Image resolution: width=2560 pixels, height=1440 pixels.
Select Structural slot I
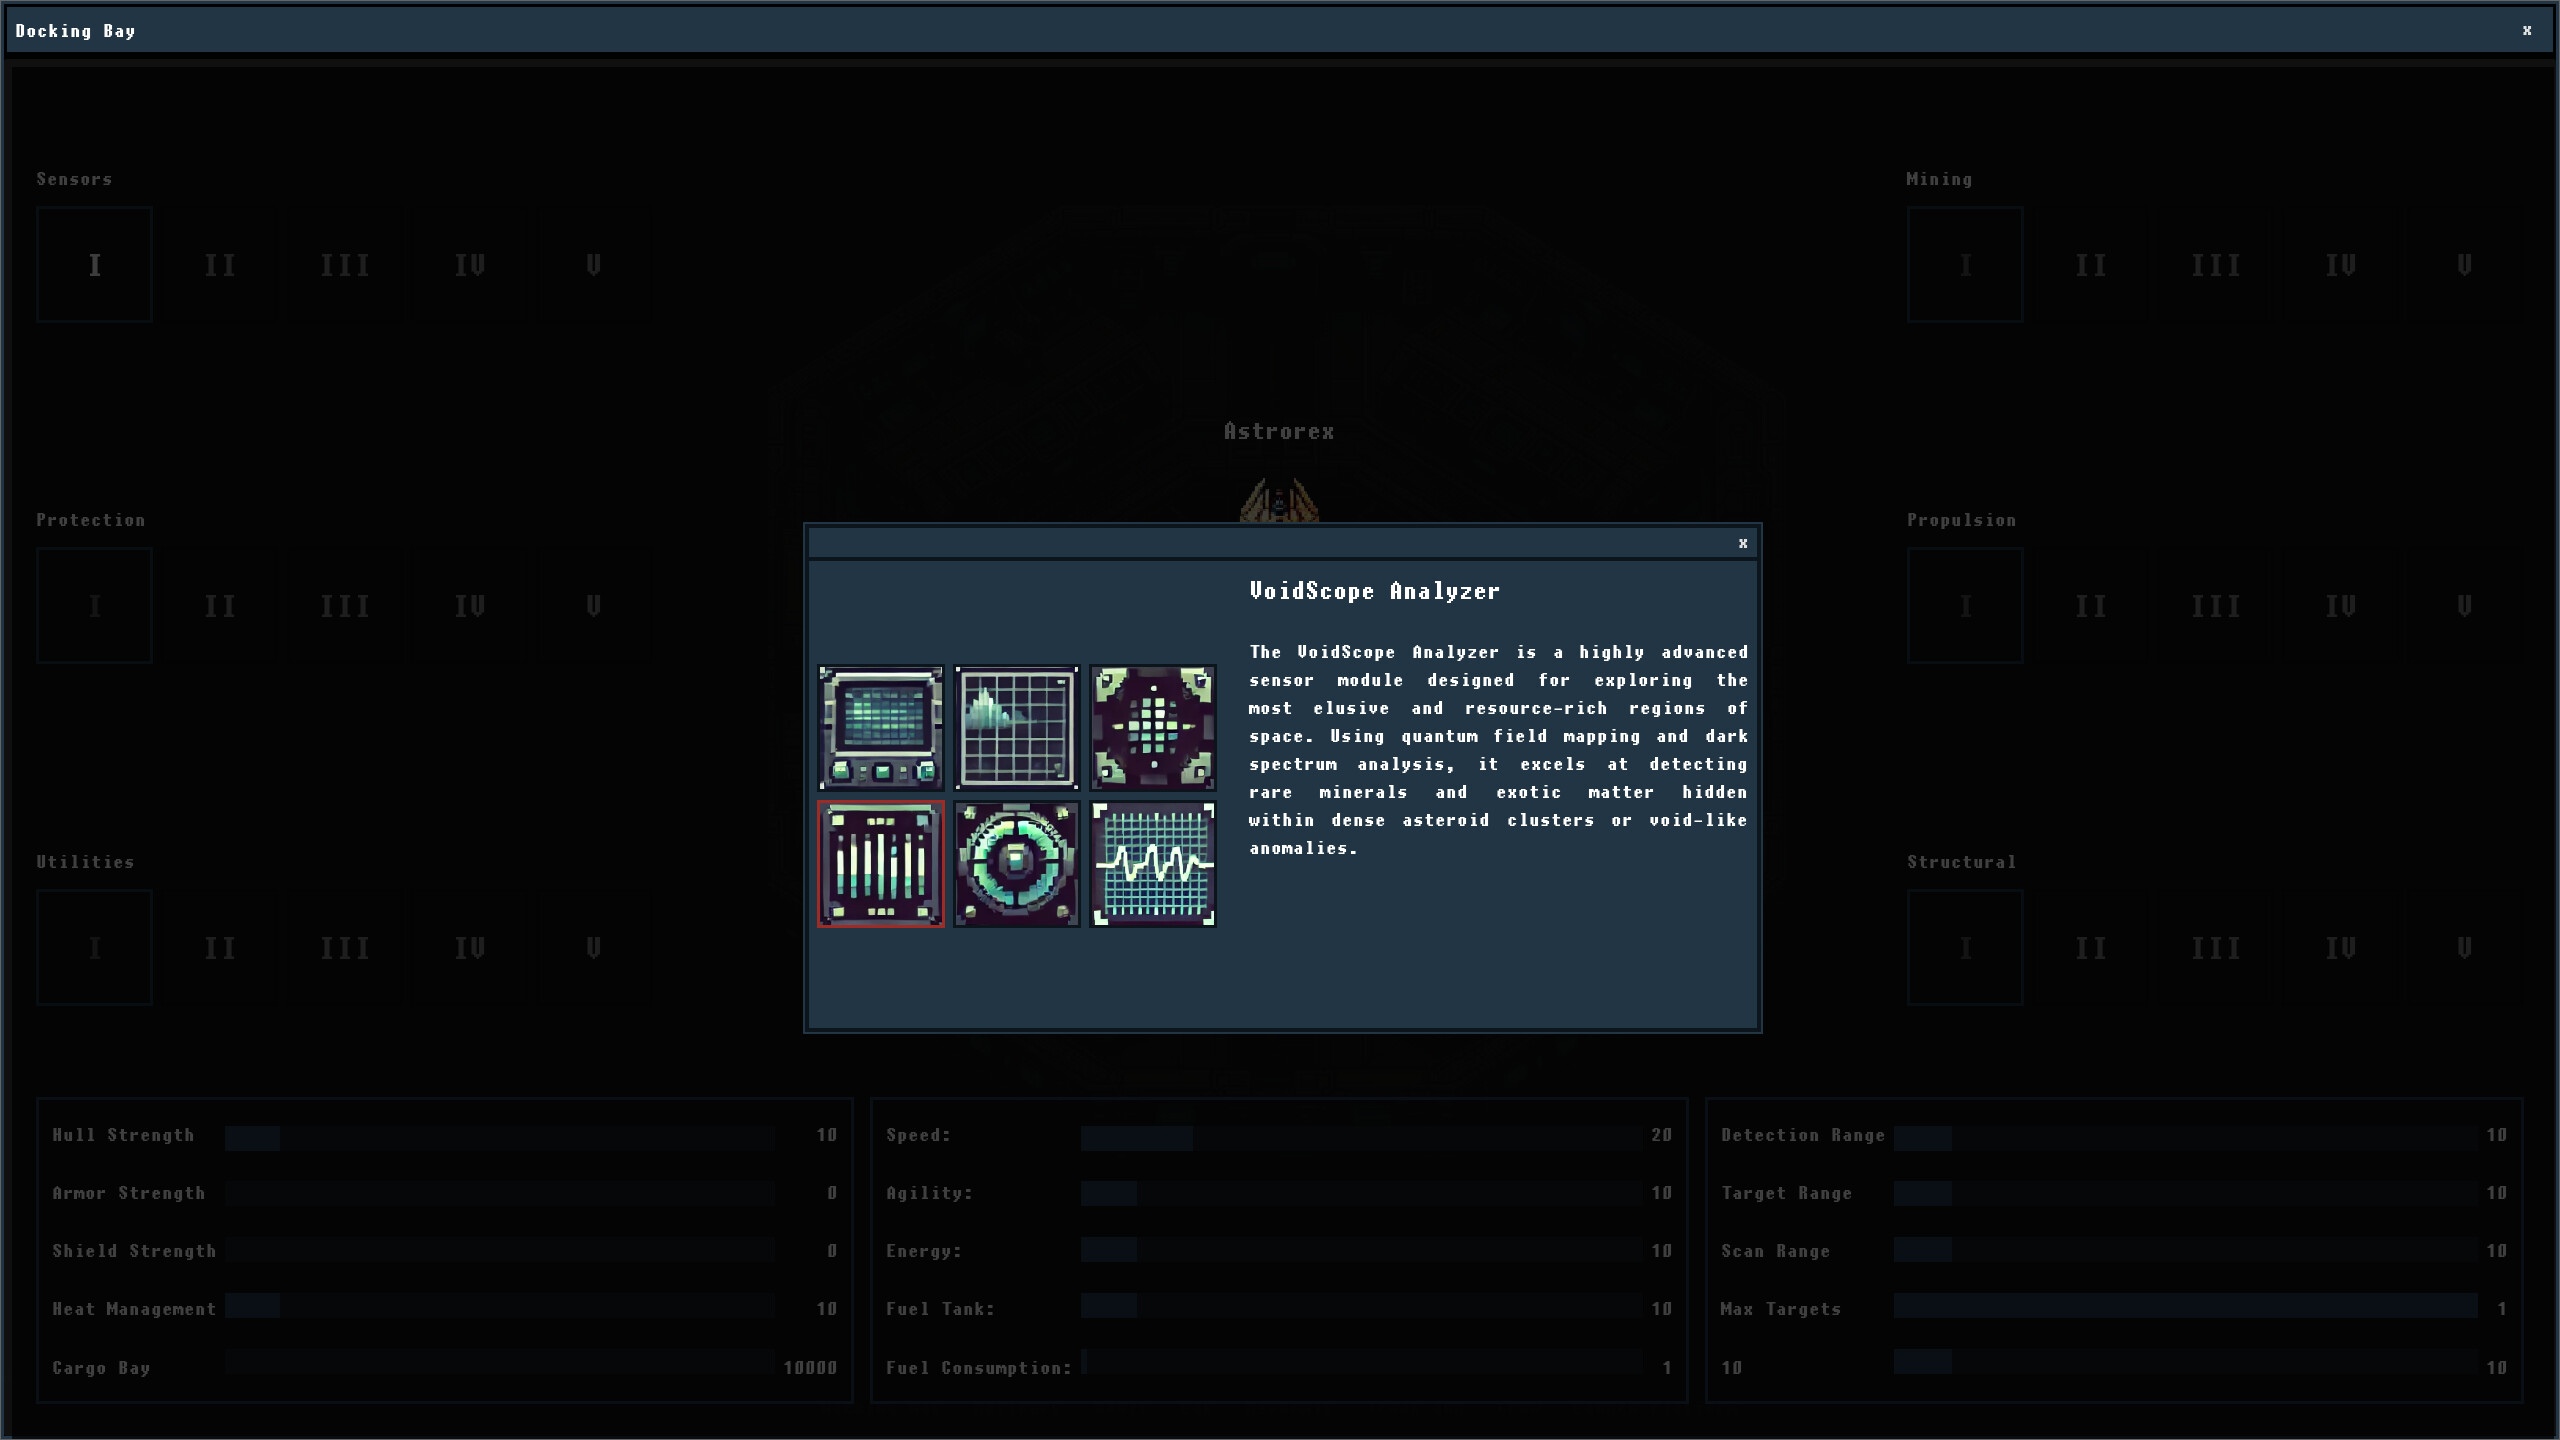[1964, 947]
